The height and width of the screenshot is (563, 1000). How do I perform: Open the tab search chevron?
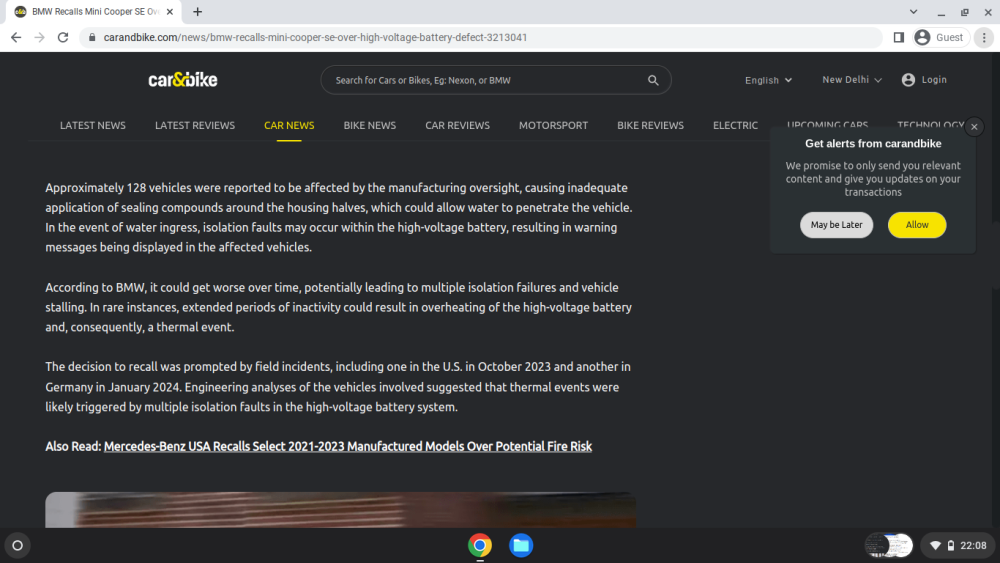pyautogui.click(x=913, y=11)
